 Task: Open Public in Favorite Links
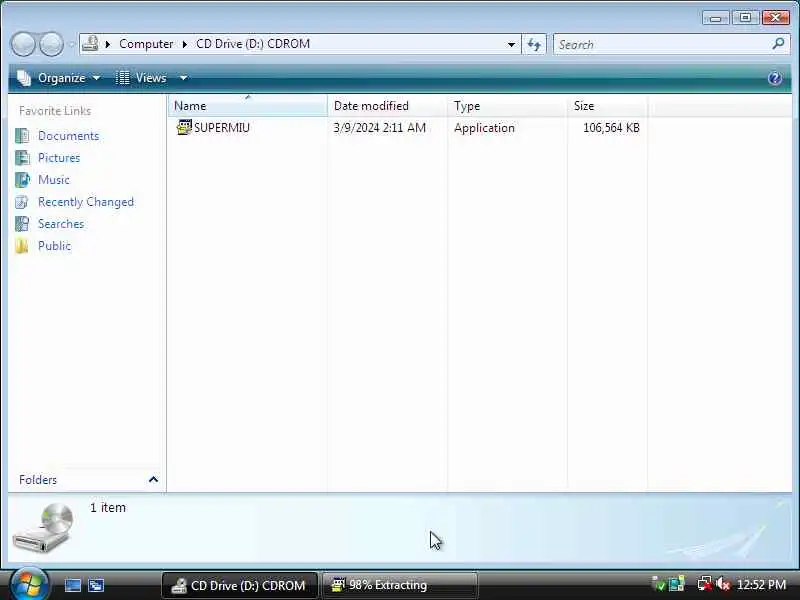(54, 245)
